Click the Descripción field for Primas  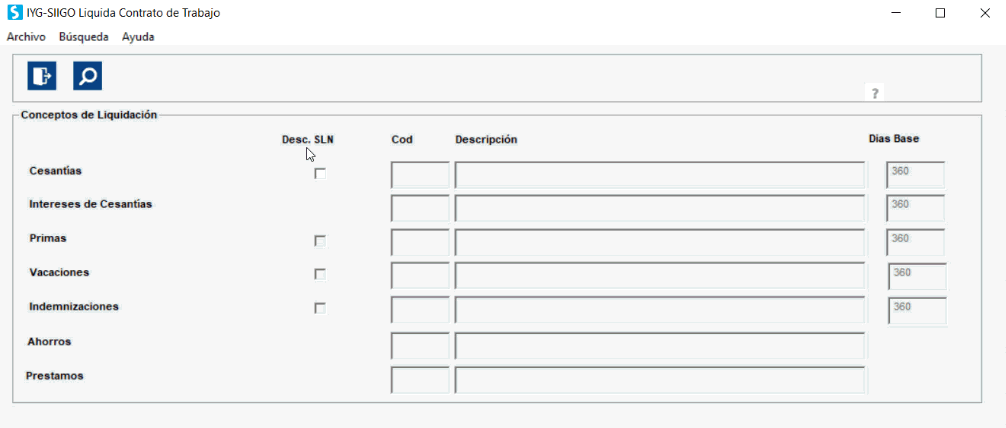tap(660, 242)
